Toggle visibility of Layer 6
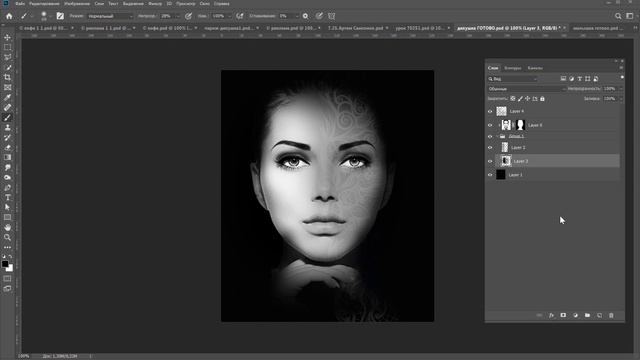This screenshot has height=360, width=640. (x=490, y=125)
